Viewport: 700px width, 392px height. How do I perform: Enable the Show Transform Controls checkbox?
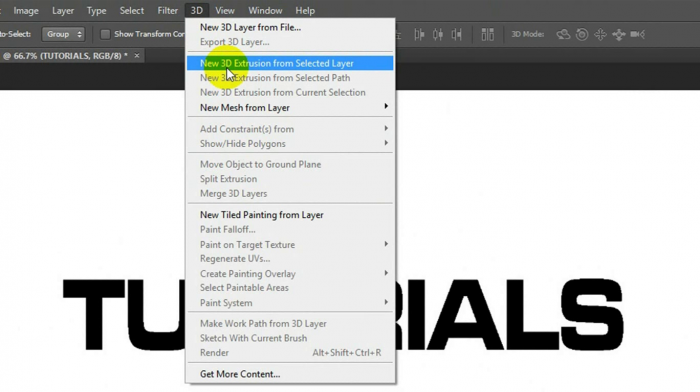point(105,34)
